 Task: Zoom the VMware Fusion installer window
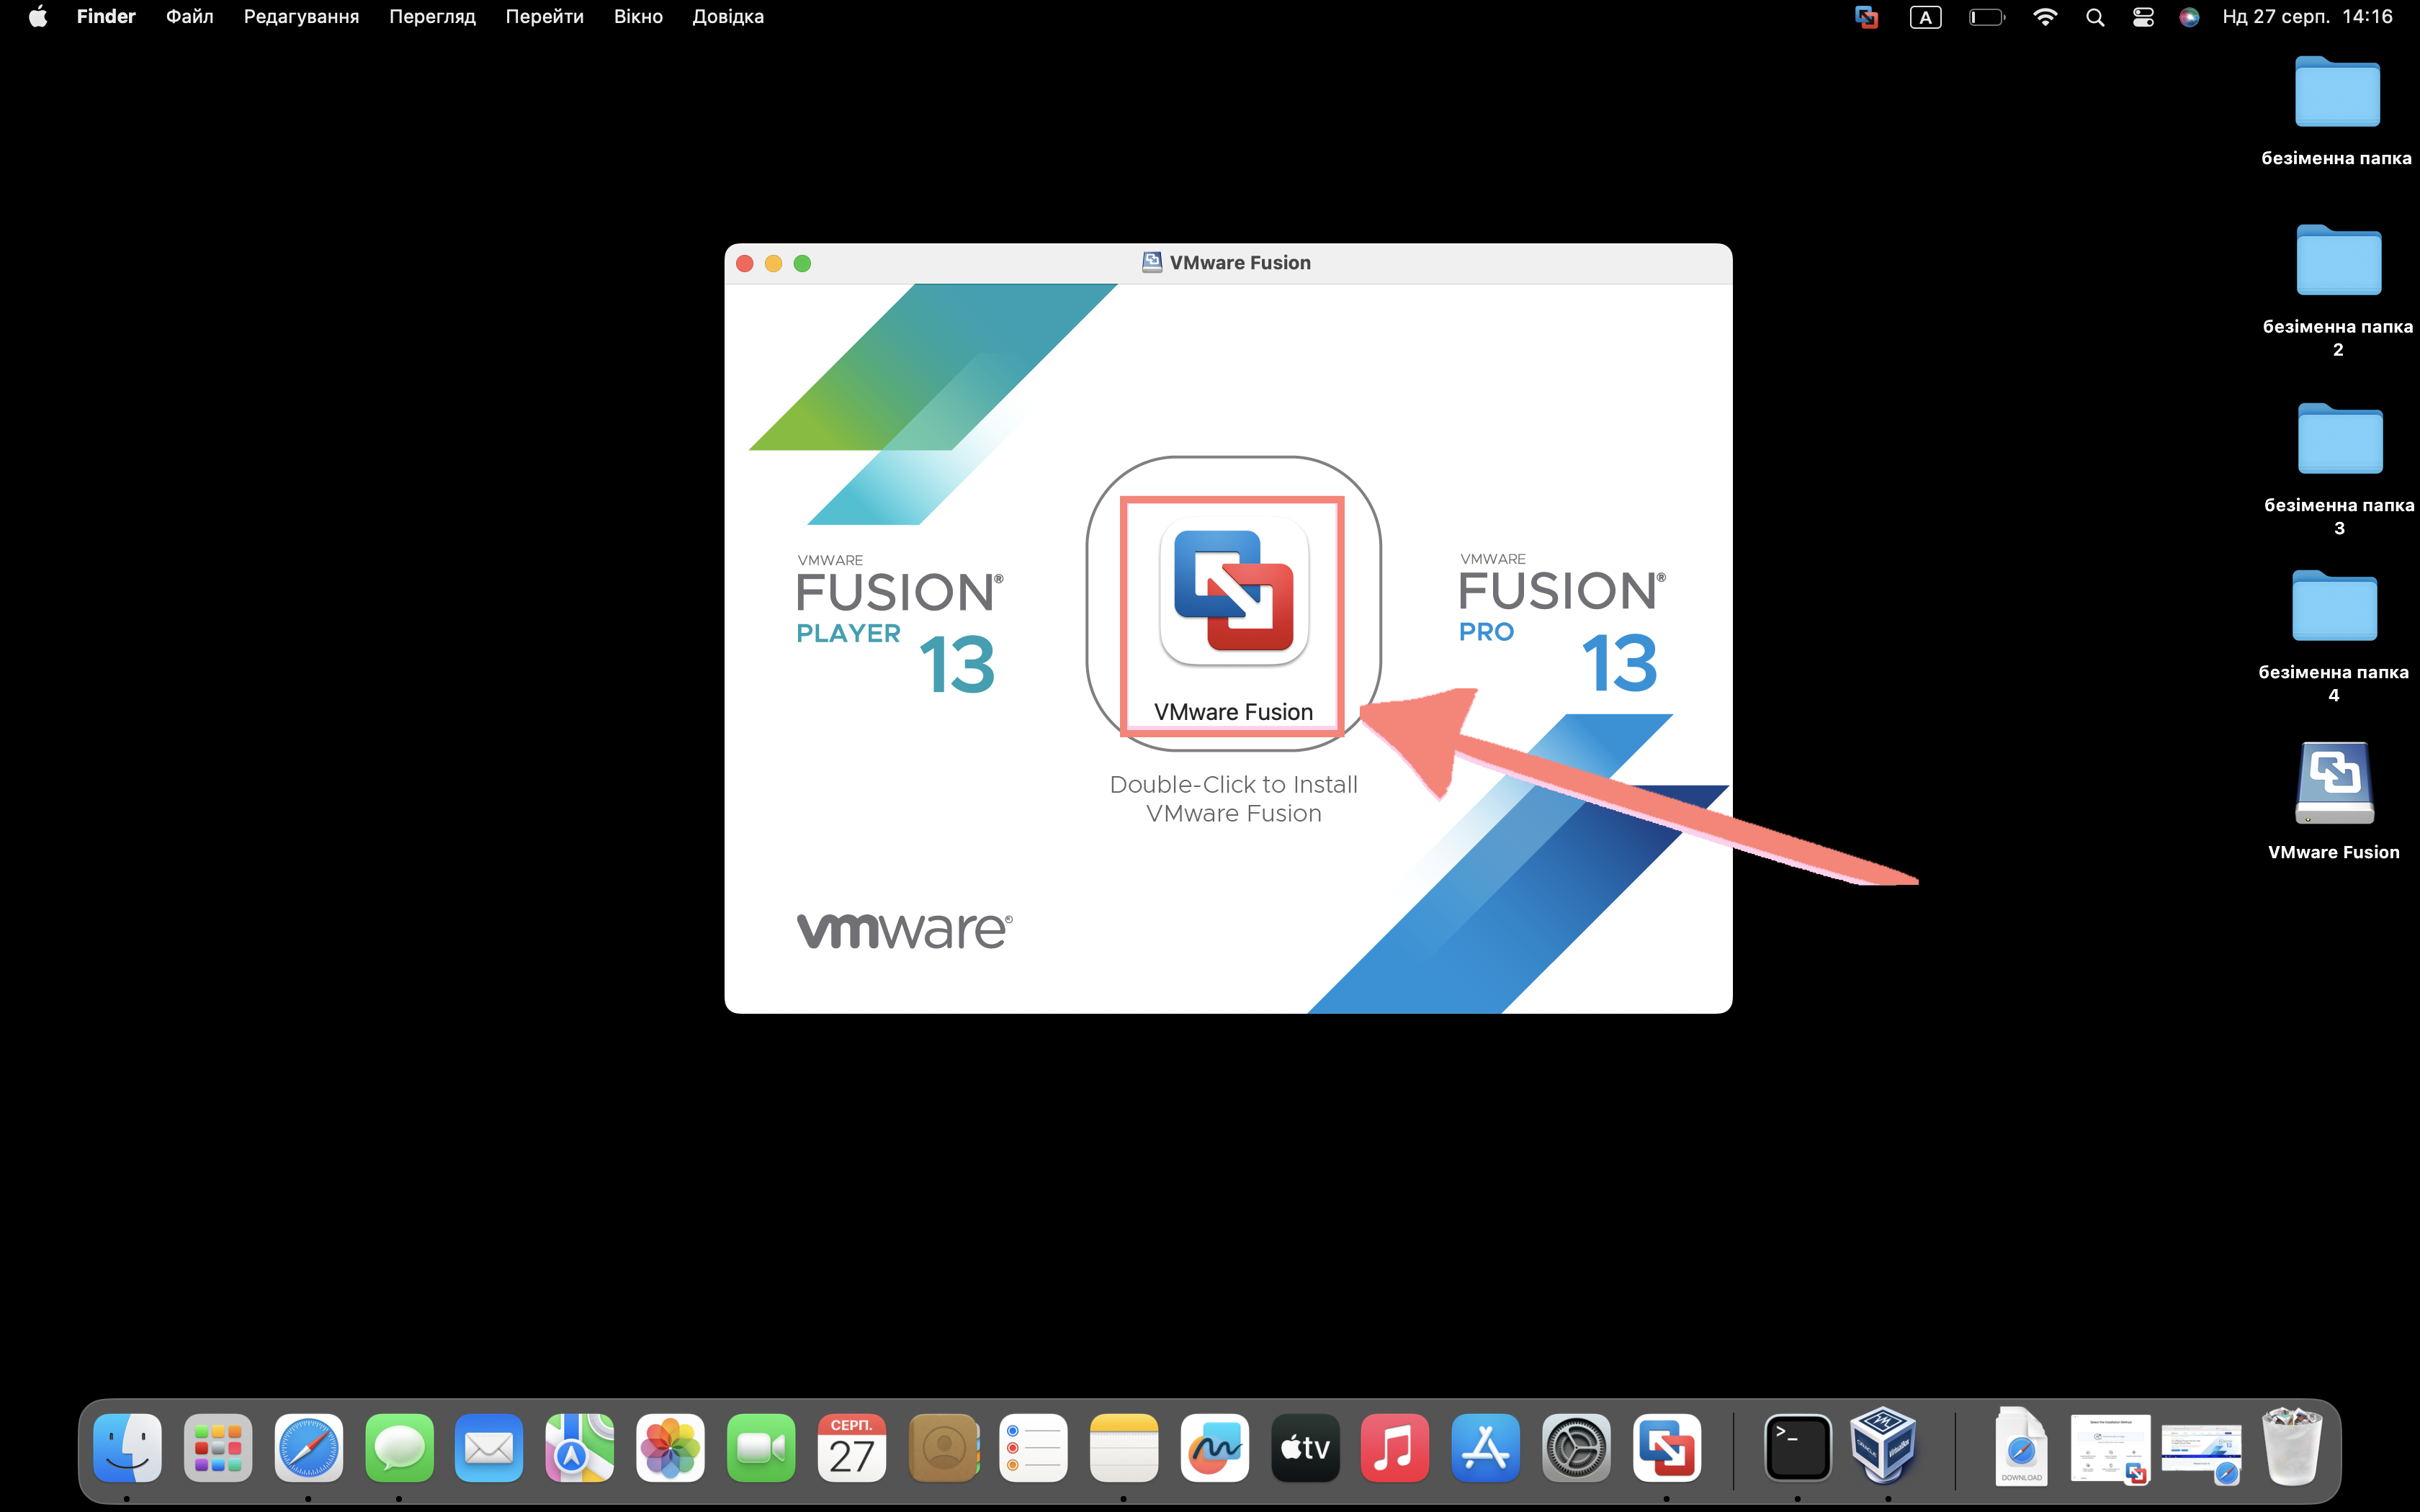pyautogui.click(x=802, y=263)
